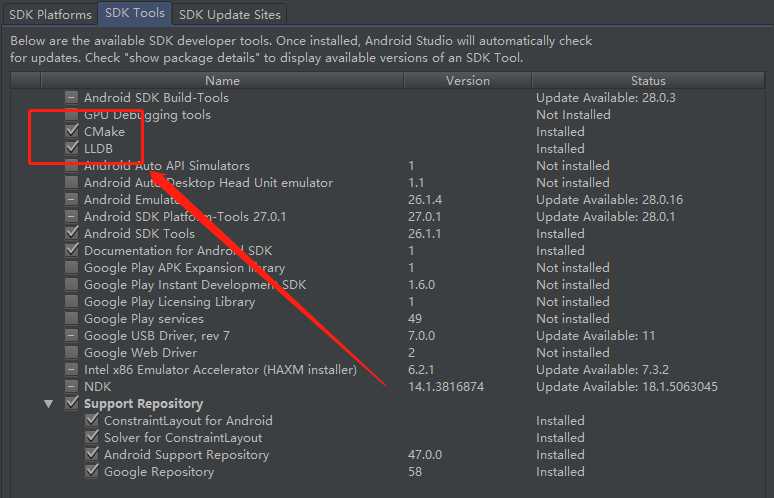The width and height of the screenshot is (774, 498).
Task: Click the Android Support Repository version 47.0.0
Action: click(425, 455)
